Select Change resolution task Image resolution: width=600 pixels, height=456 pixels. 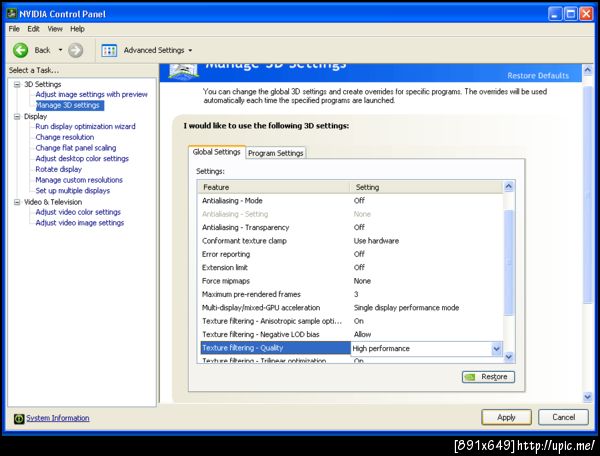pyautogui.click(x=65, y=137)
